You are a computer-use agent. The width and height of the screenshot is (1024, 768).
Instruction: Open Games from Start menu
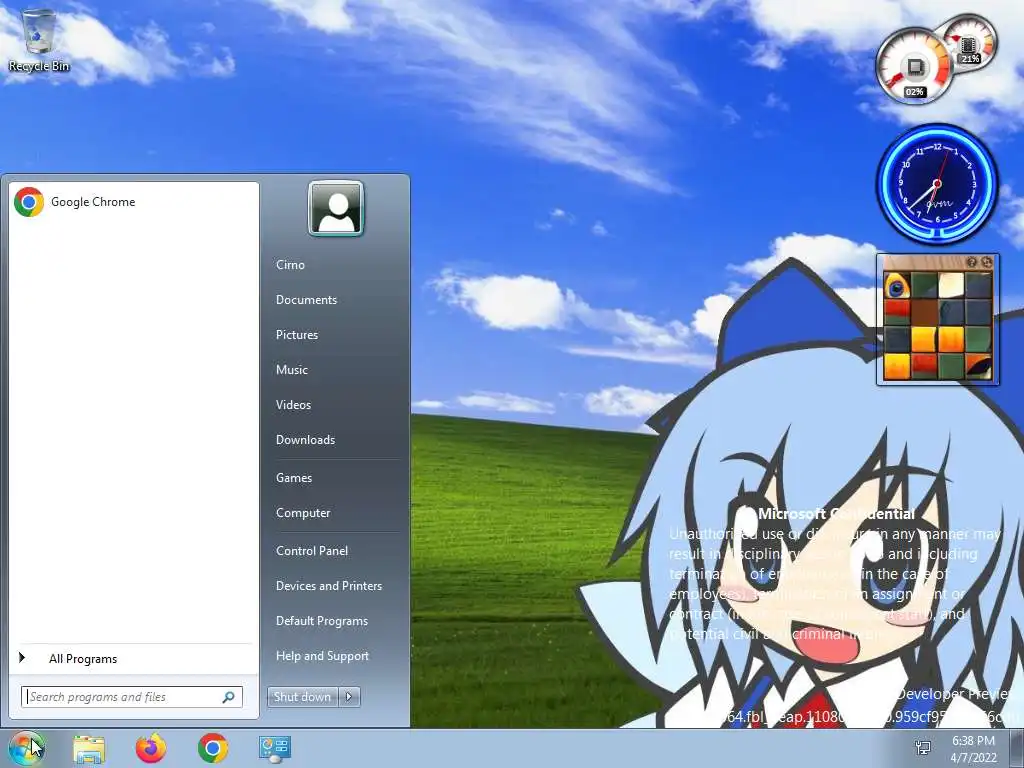click(294, 477)
